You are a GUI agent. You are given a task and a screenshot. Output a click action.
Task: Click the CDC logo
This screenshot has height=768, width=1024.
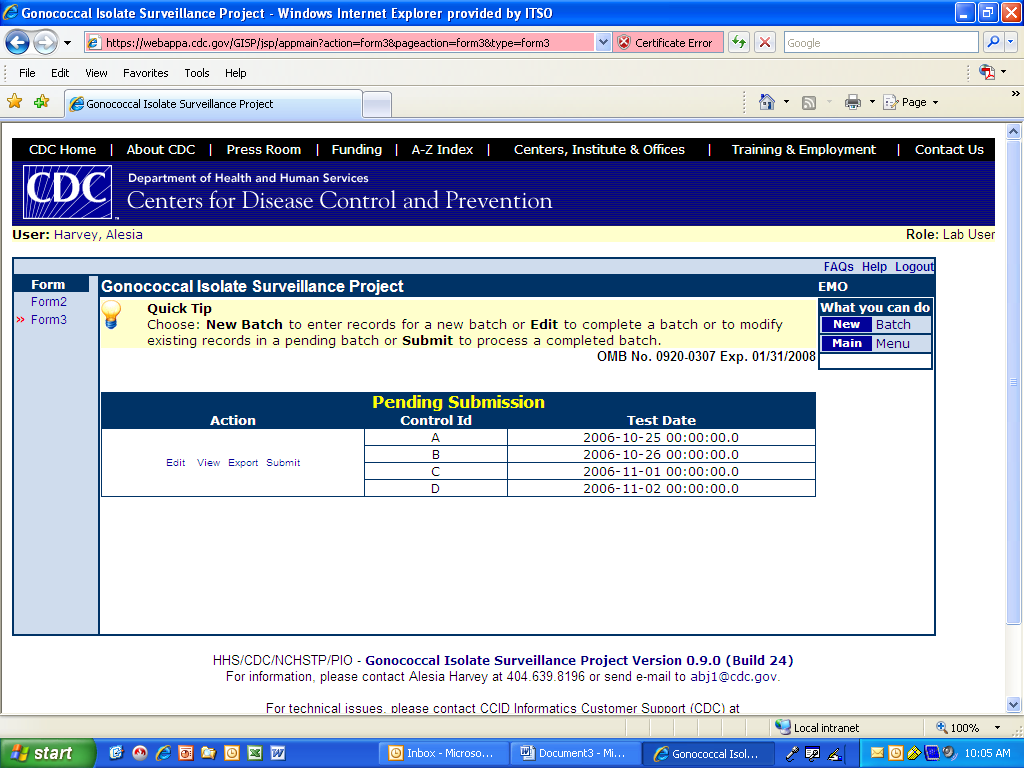click(x=69, y=192)
